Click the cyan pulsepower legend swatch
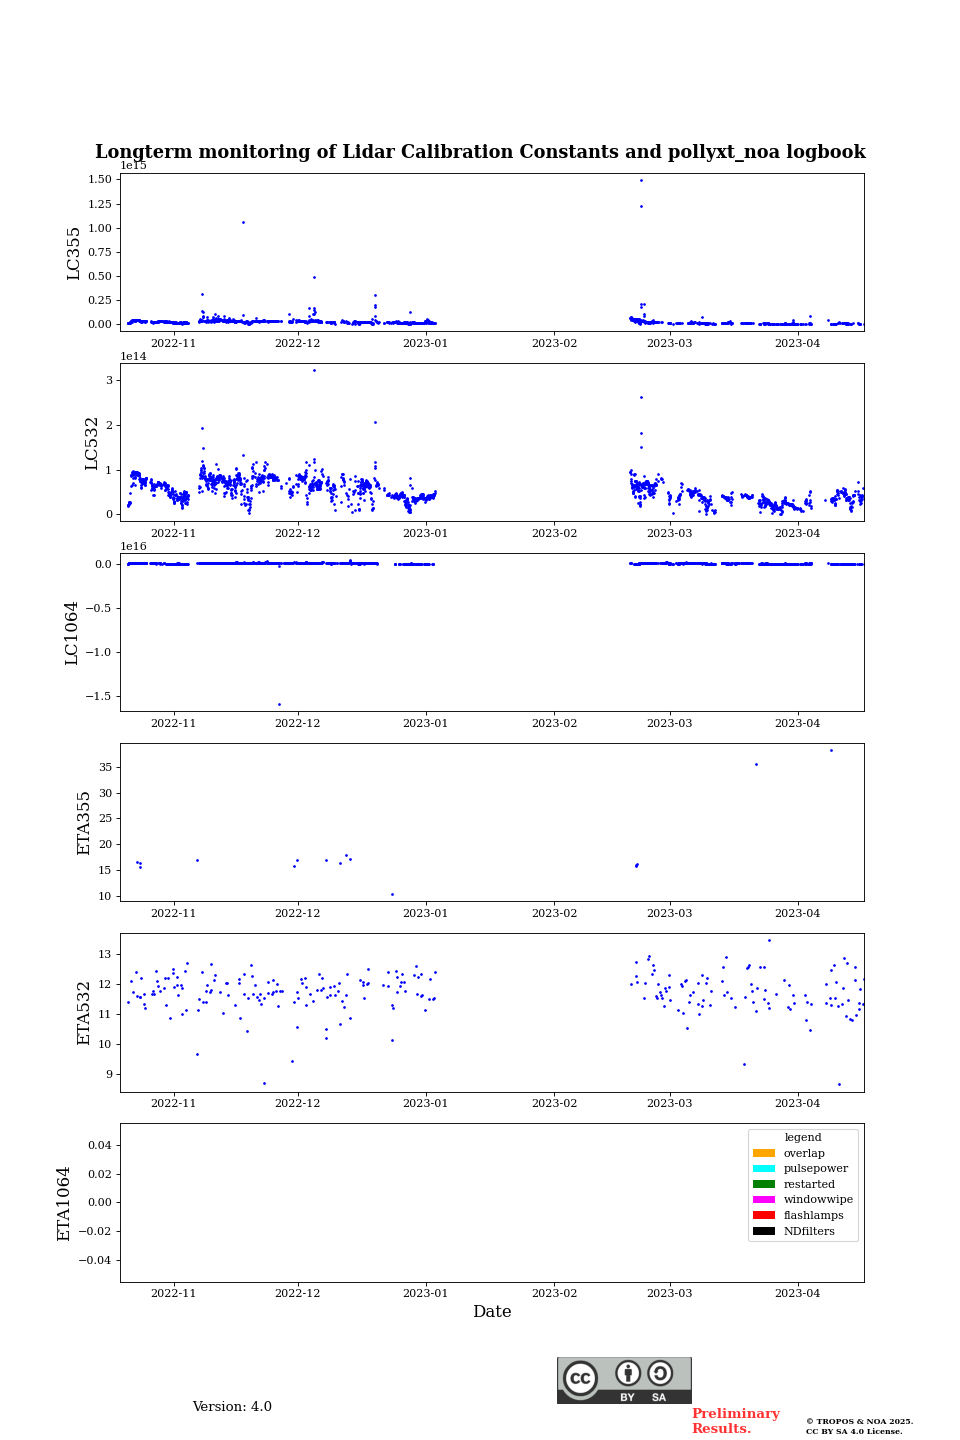Viewport: 960px width, 1440px height. pos(764,1169)
